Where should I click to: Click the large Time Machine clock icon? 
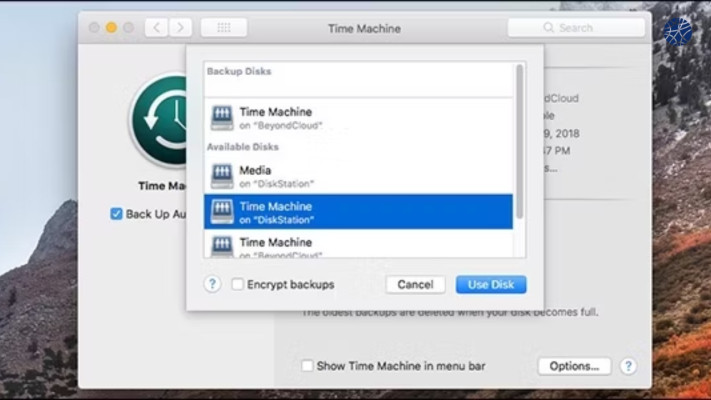[159, 121]
